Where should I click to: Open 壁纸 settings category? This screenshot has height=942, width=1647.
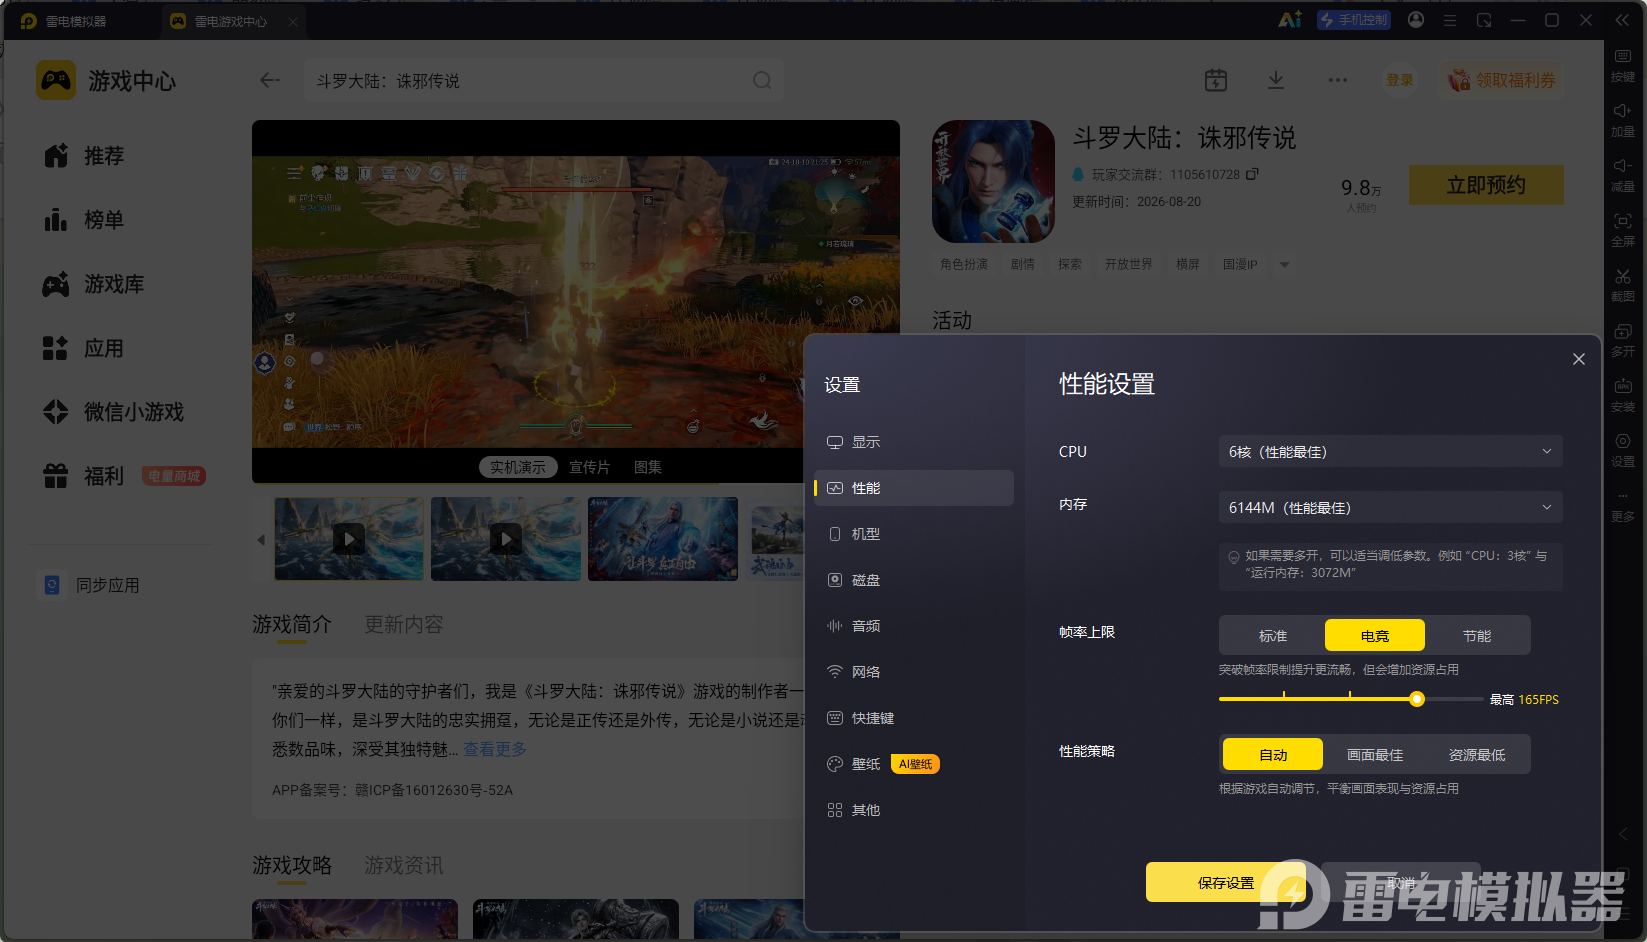(914, 764)
